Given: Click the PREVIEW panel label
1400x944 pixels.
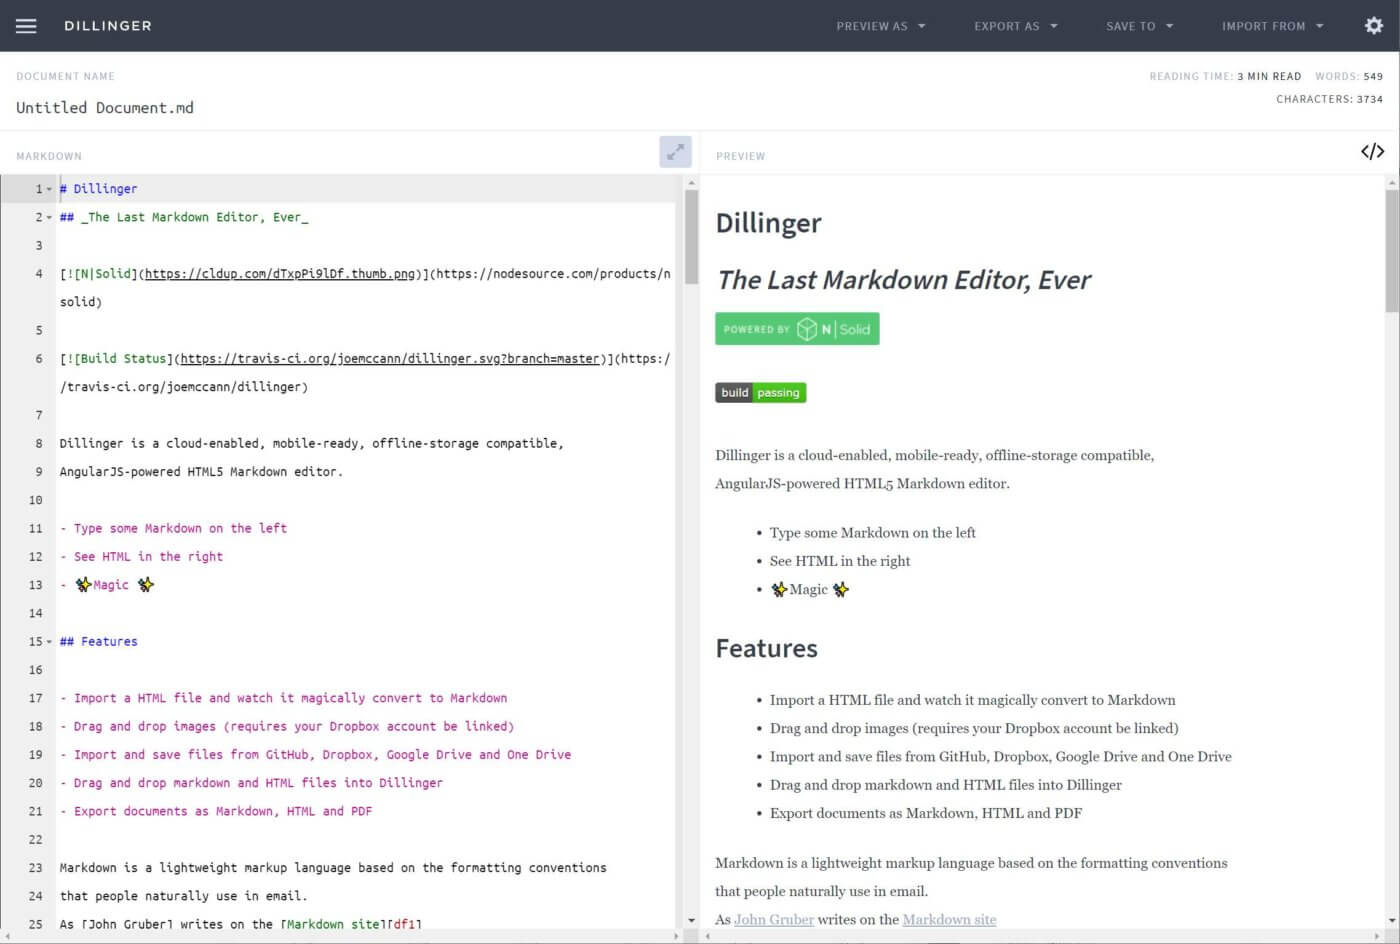Looking at the screenshot, I should 741,156.
